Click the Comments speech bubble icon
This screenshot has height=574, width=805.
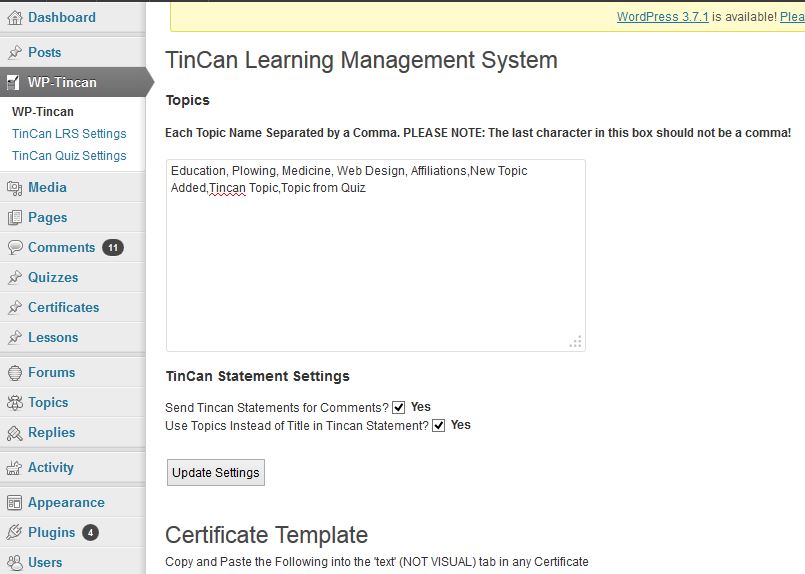(15, 247)
